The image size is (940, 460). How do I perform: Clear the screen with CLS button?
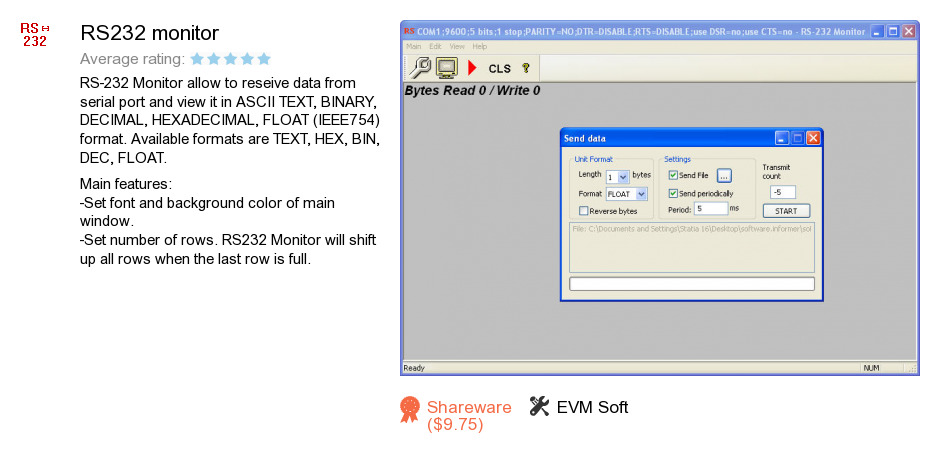click(x=499, y=68)
